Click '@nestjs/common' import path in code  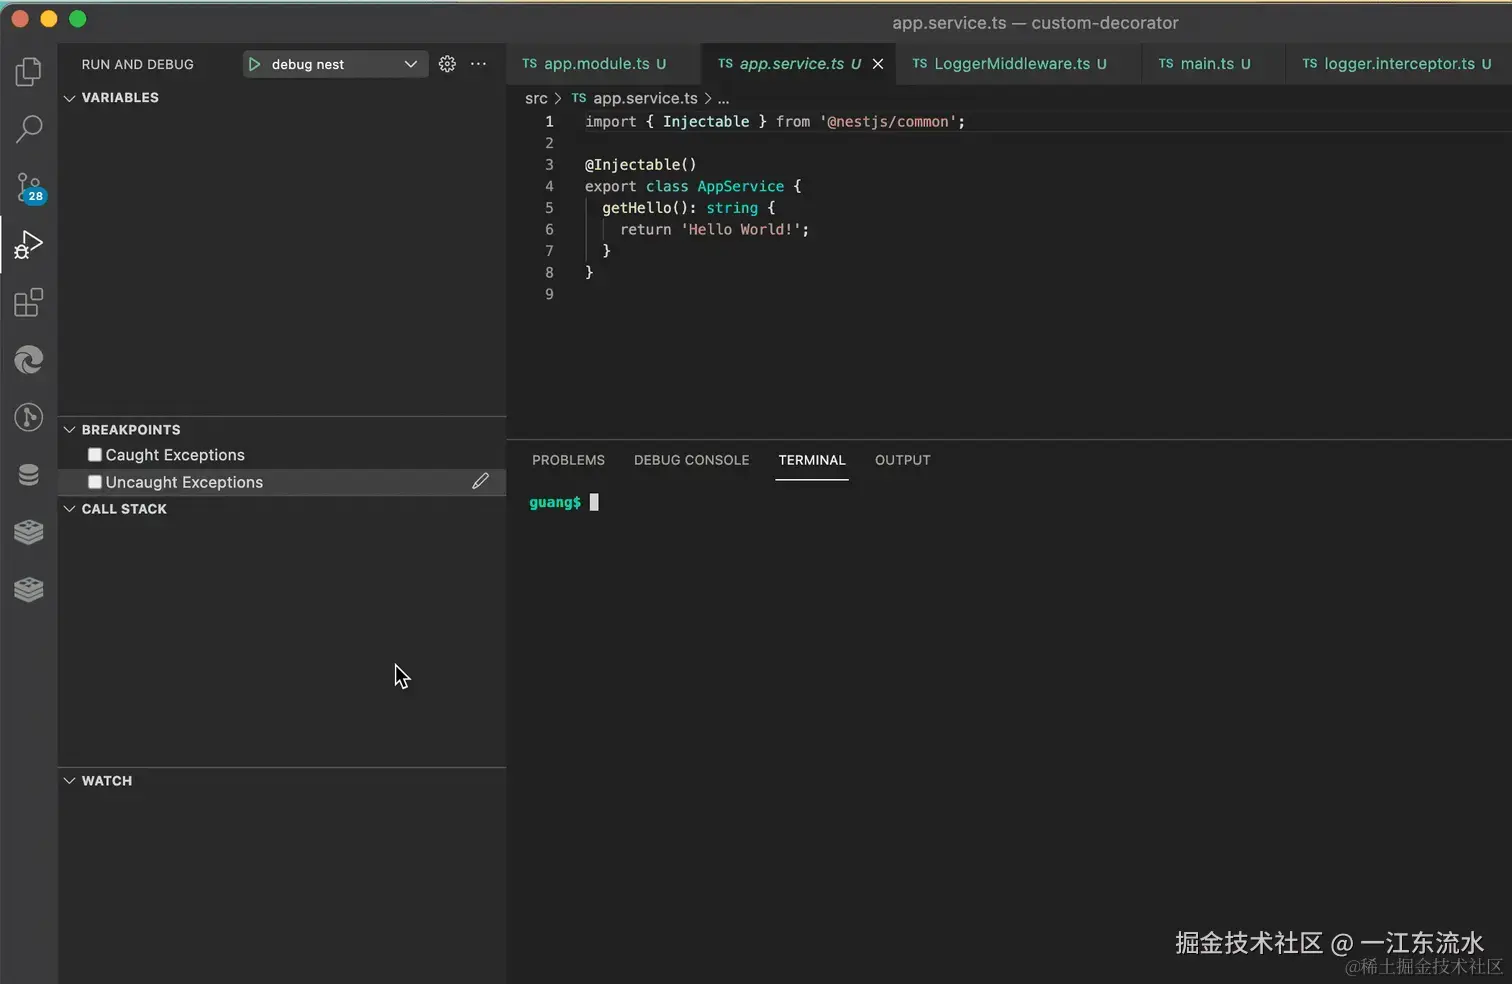point(888,121)
